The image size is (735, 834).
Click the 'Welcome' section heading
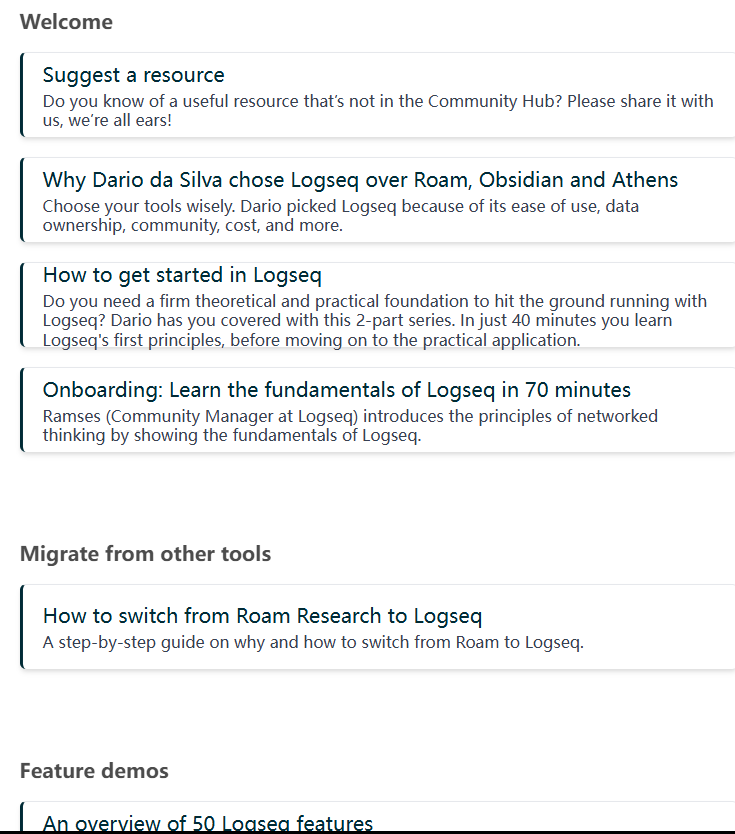(66, 22)
